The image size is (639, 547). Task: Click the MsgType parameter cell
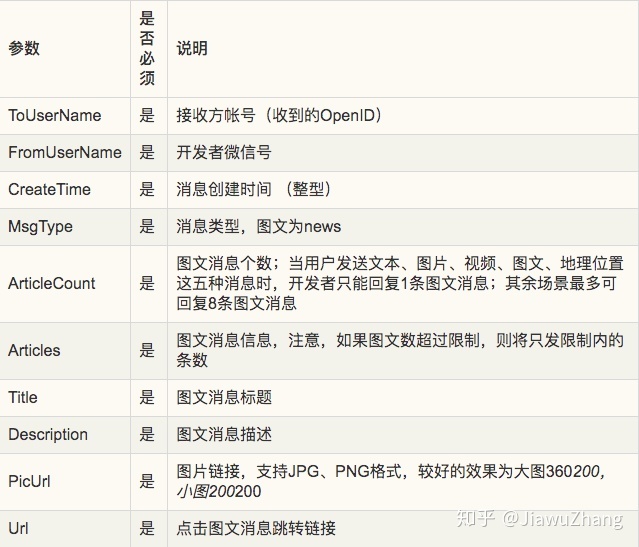[40, 227]
